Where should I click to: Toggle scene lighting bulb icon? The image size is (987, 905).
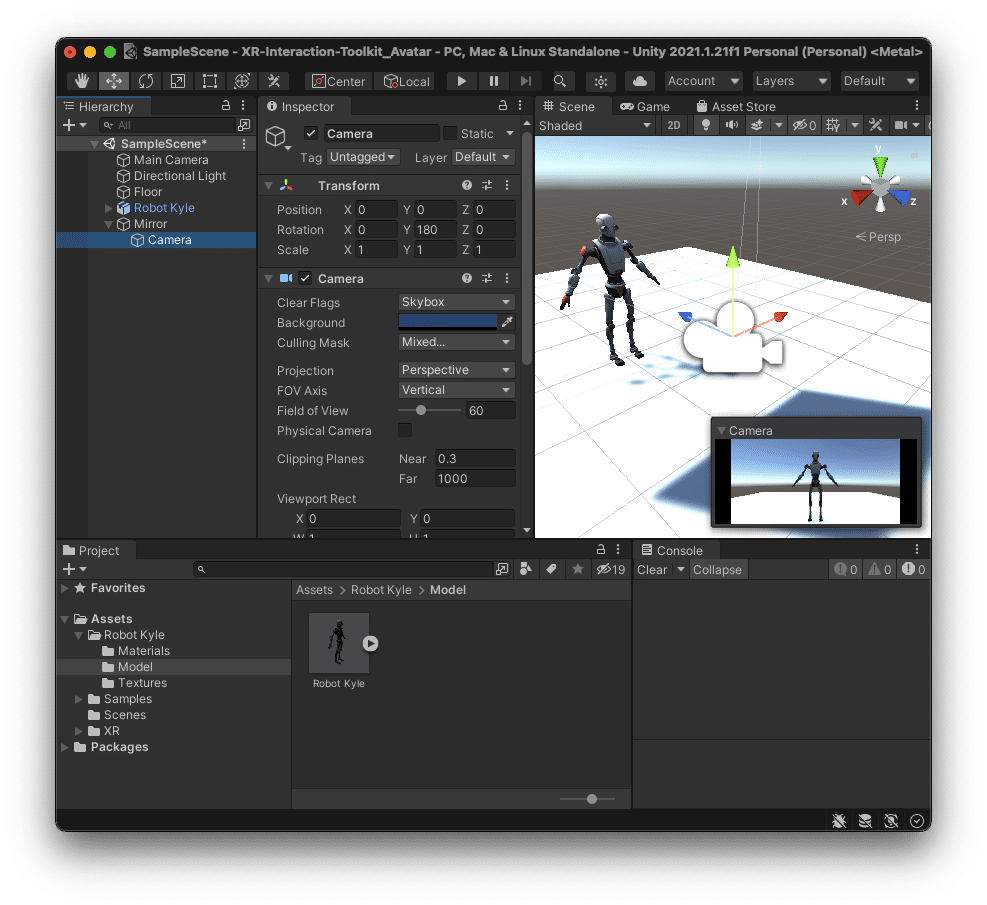[706, 125]
